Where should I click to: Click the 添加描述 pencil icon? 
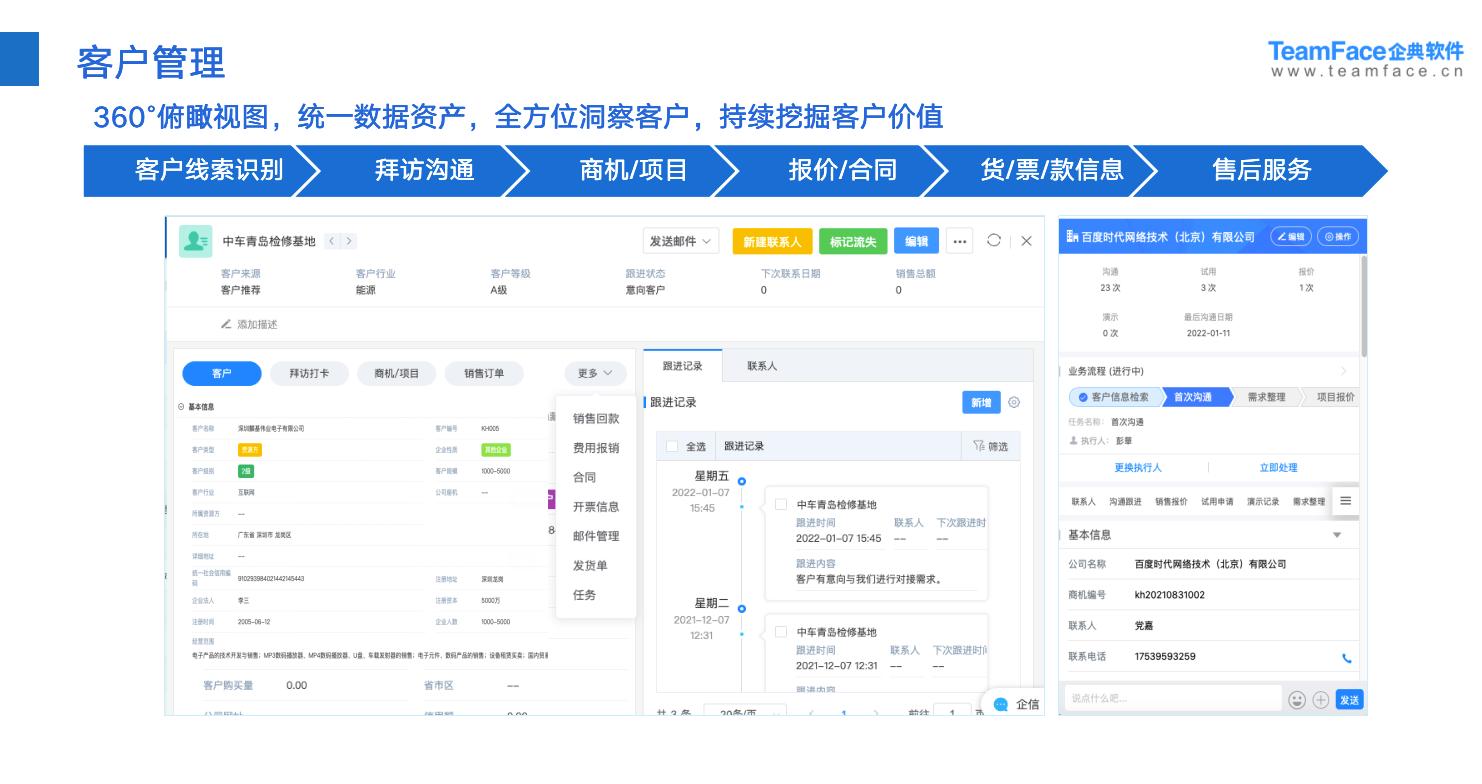[x=227, y=324]
